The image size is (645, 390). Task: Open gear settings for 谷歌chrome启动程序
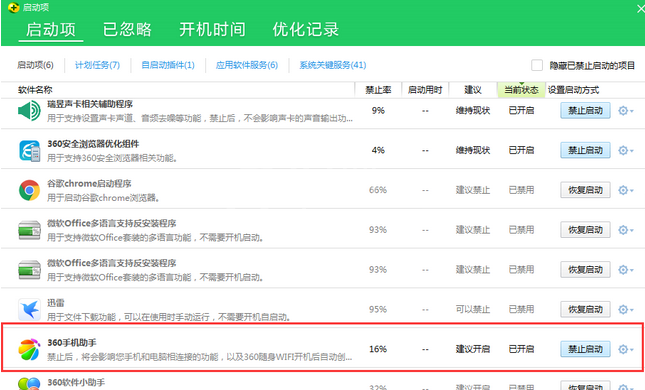(625, 190)
